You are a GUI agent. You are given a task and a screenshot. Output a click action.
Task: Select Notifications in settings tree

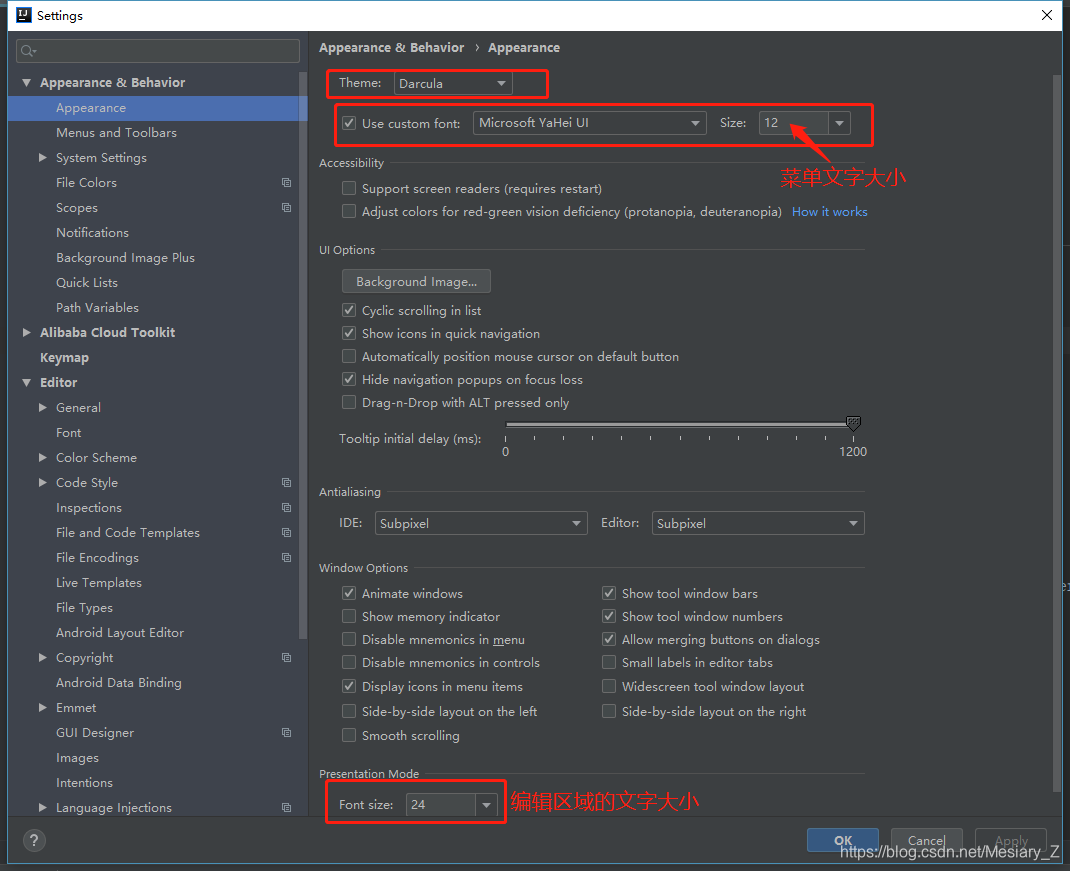(92, 233)
